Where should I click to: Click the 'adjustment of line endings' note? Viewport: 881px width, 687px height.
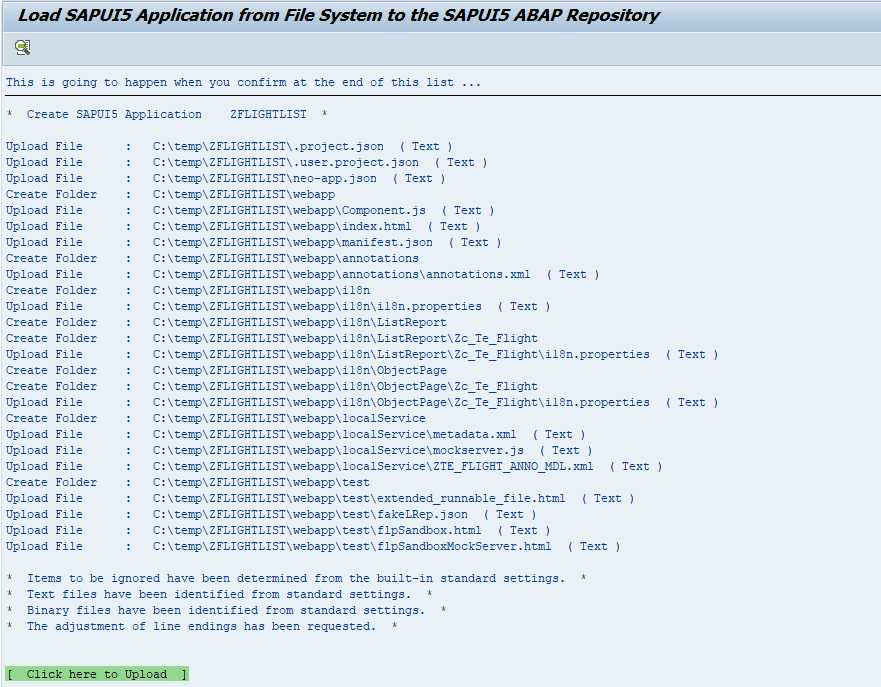pos(202,626)
